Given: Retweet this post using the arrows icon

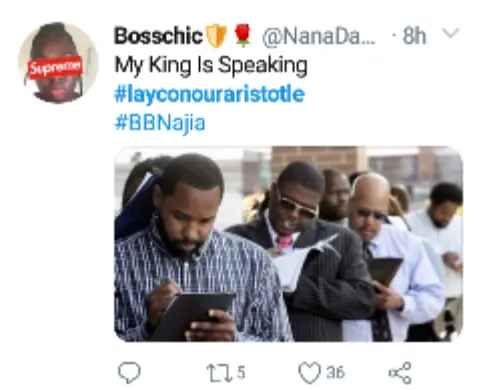Looking at the screenshot, I should click(219, 373).
